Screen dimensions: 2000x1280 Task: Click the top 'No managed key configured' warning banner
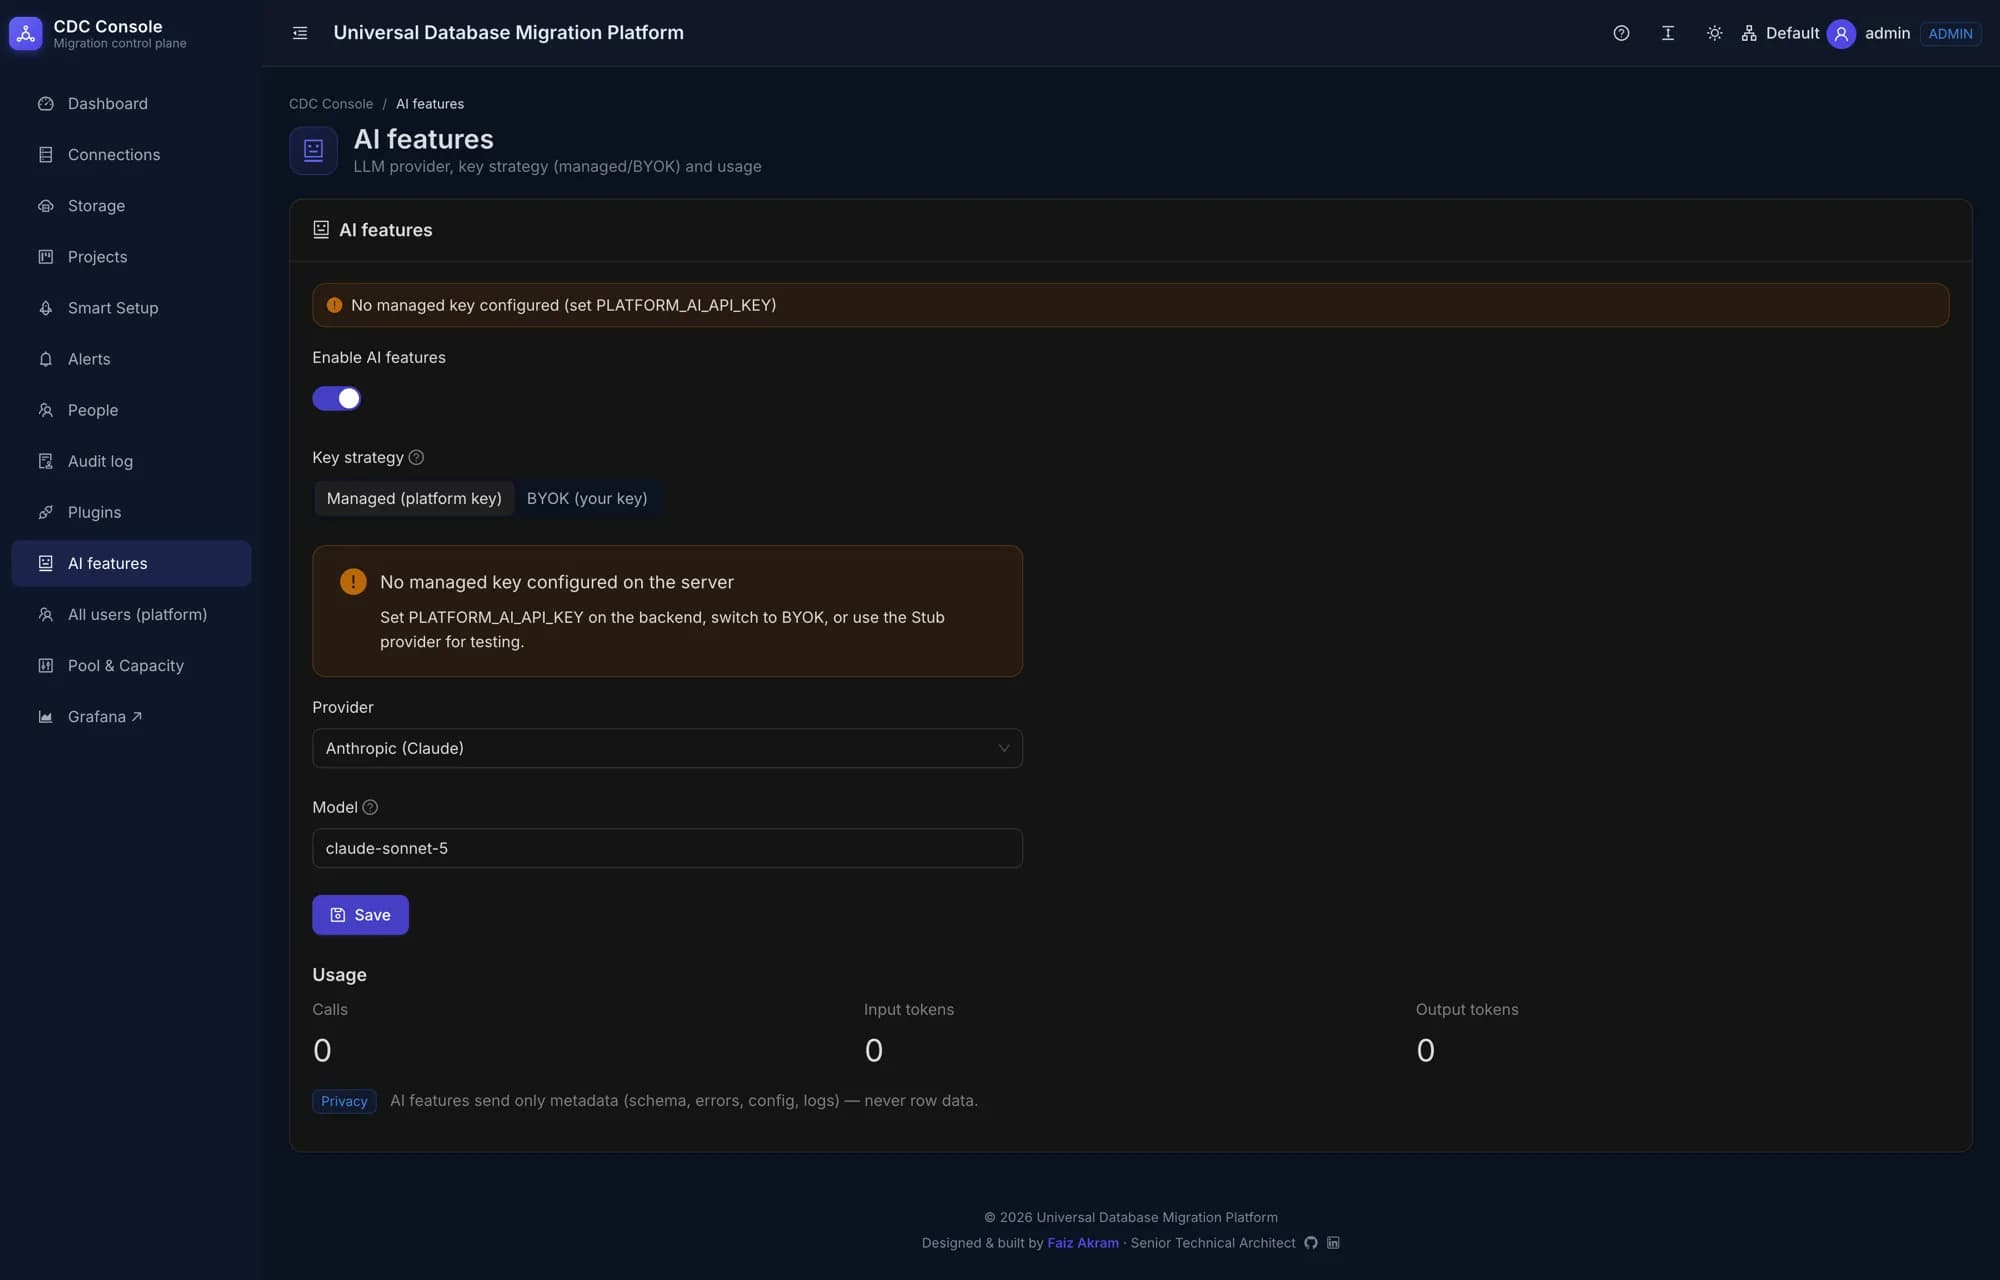coord(1130,305)
